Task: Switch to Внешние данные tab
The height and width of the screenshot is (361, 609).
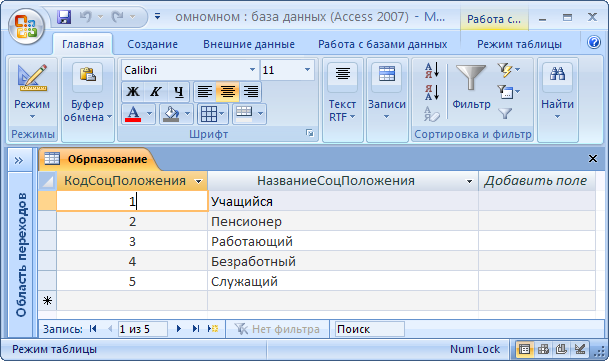Action: point(249,44)
